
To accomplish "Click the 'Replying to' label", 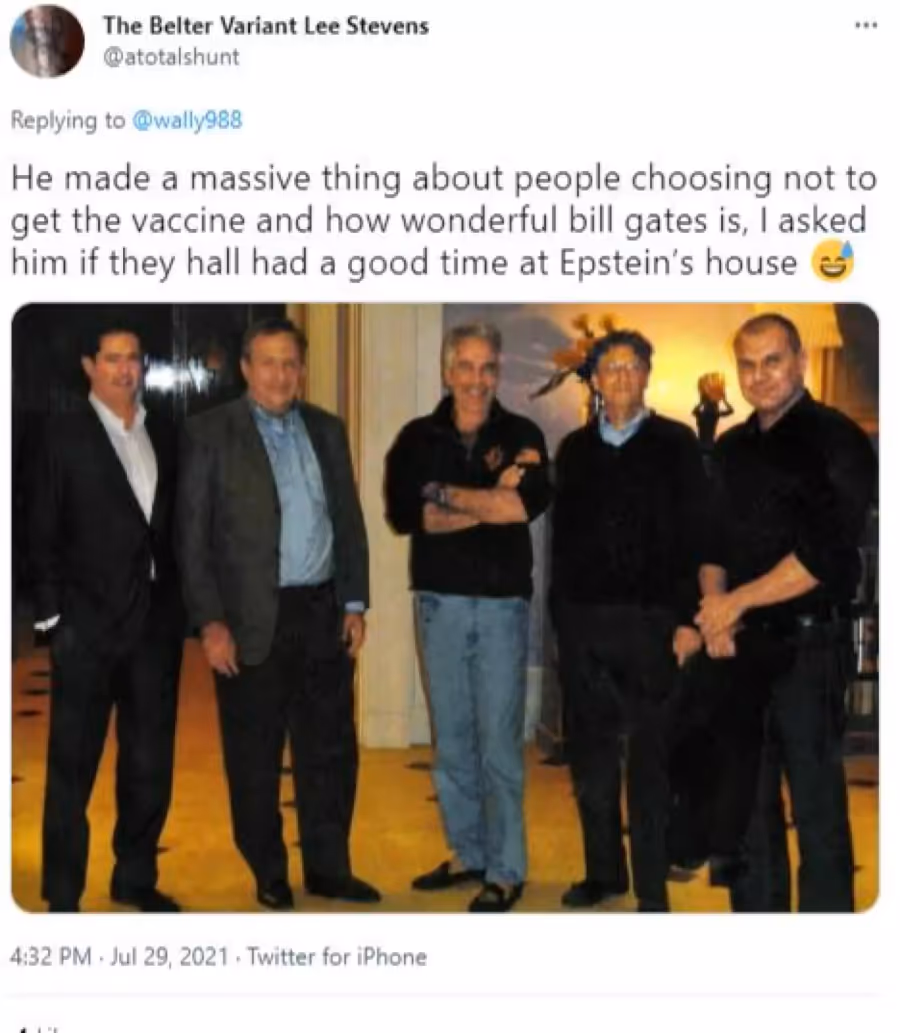I will [x=68, y=120].
